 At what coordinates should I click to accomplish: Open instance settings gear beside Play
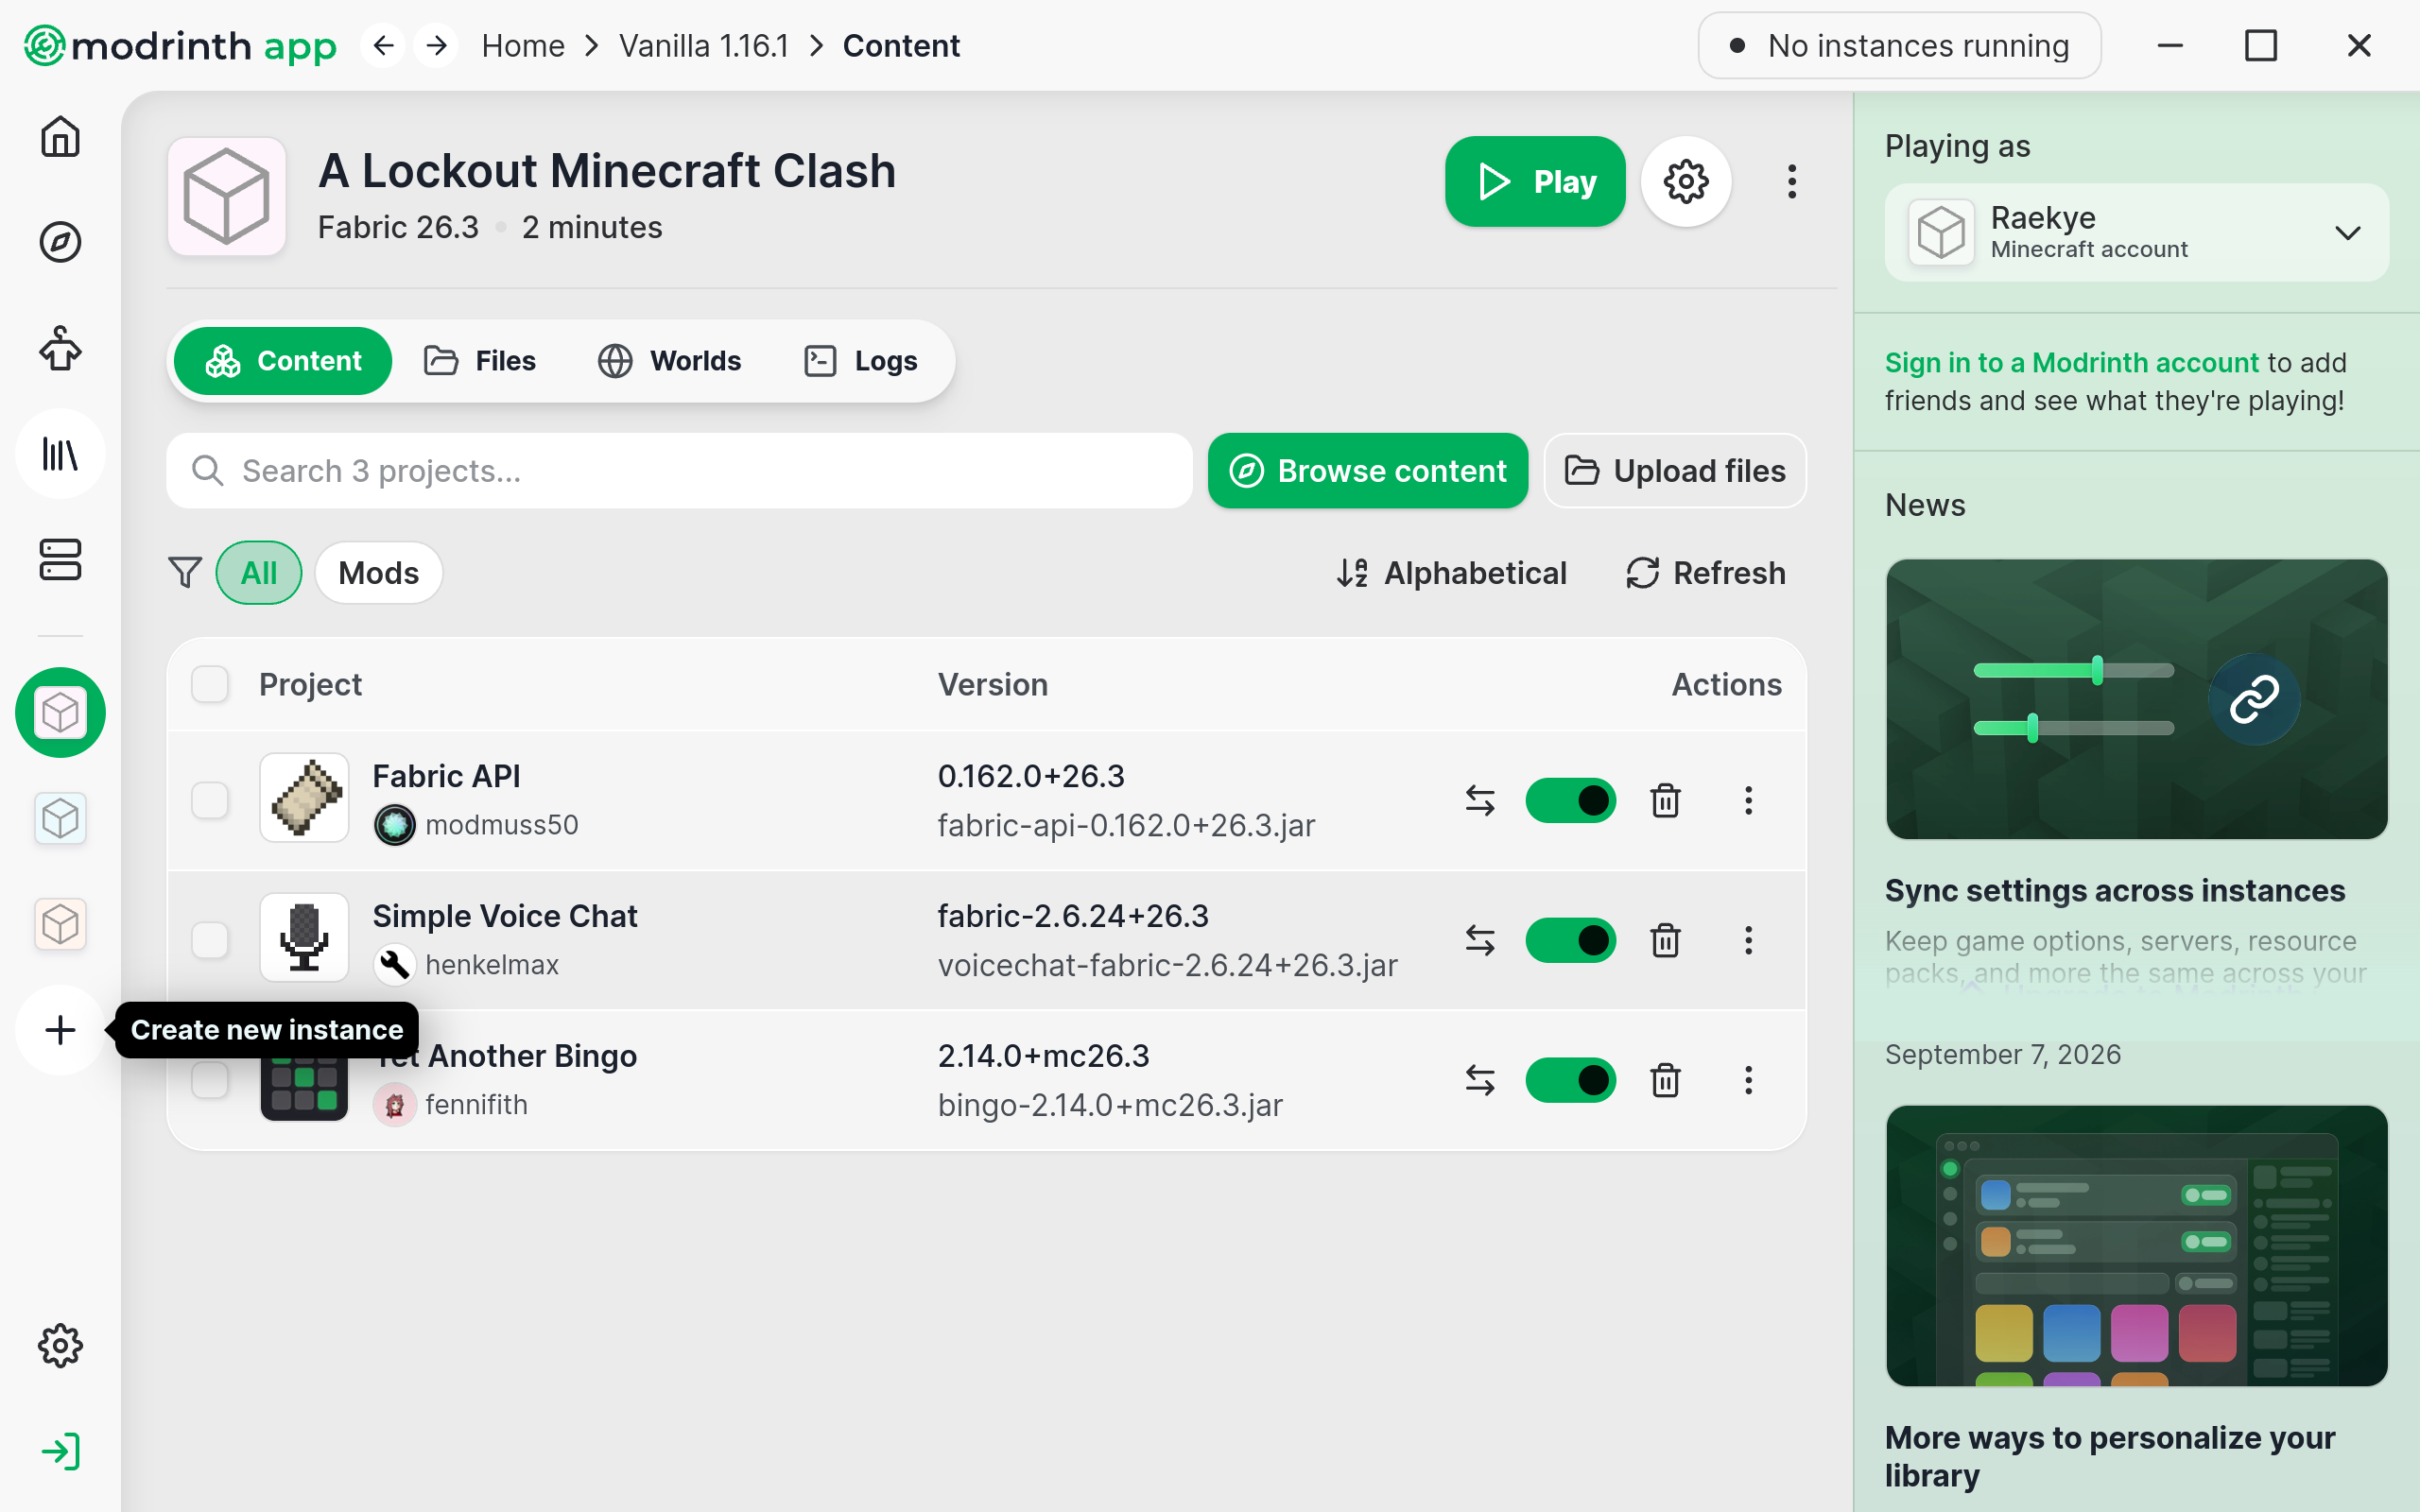[1686, 181]
